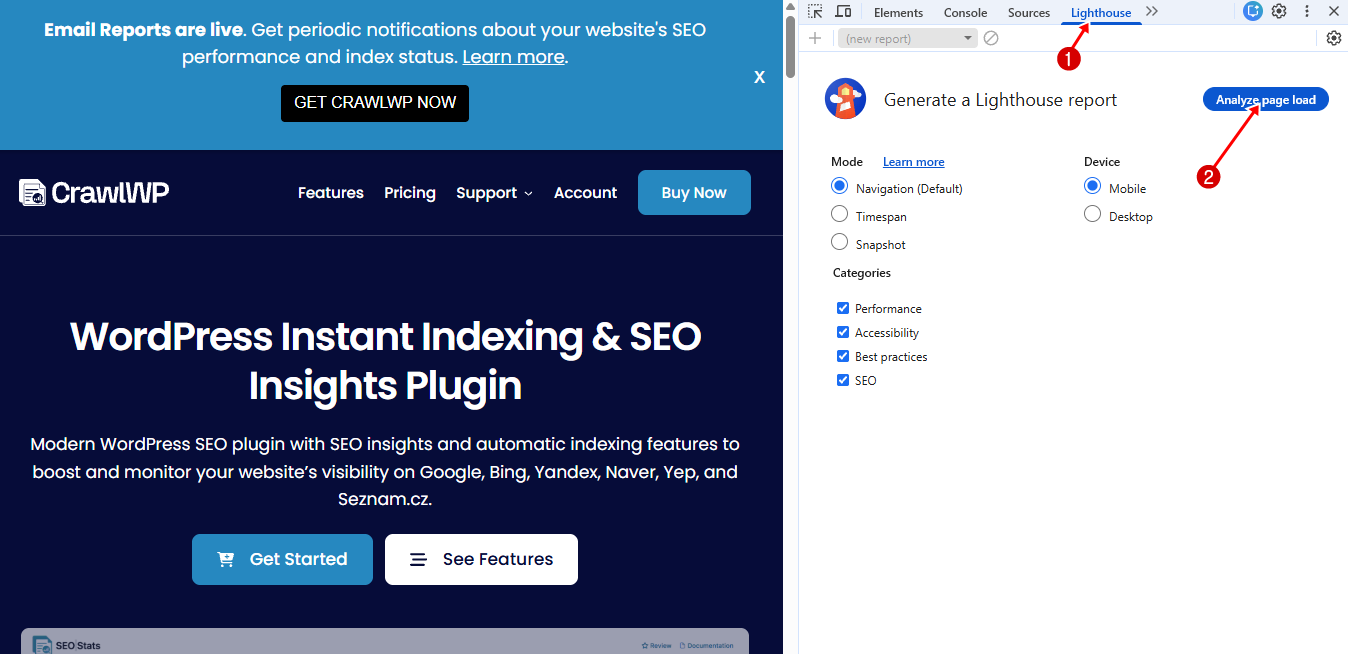This screenshot has height=654, width=1348.
Task: Uncheck the SEO category
Action: pos(843,380)
